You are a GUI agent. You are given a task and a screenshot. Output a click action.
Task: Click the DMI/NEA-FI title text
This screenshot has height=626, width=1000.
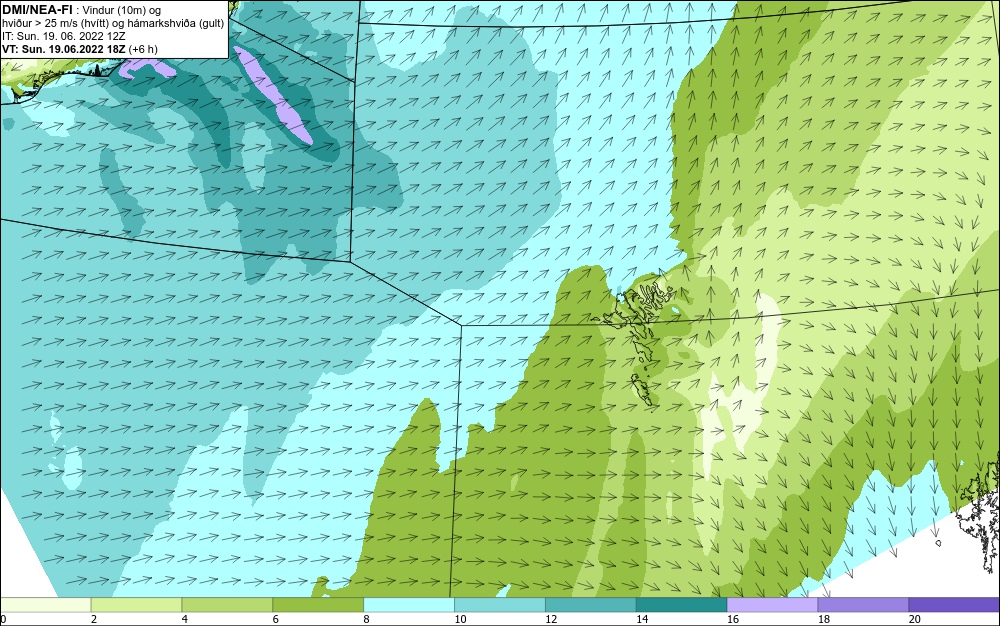(36, 10)
